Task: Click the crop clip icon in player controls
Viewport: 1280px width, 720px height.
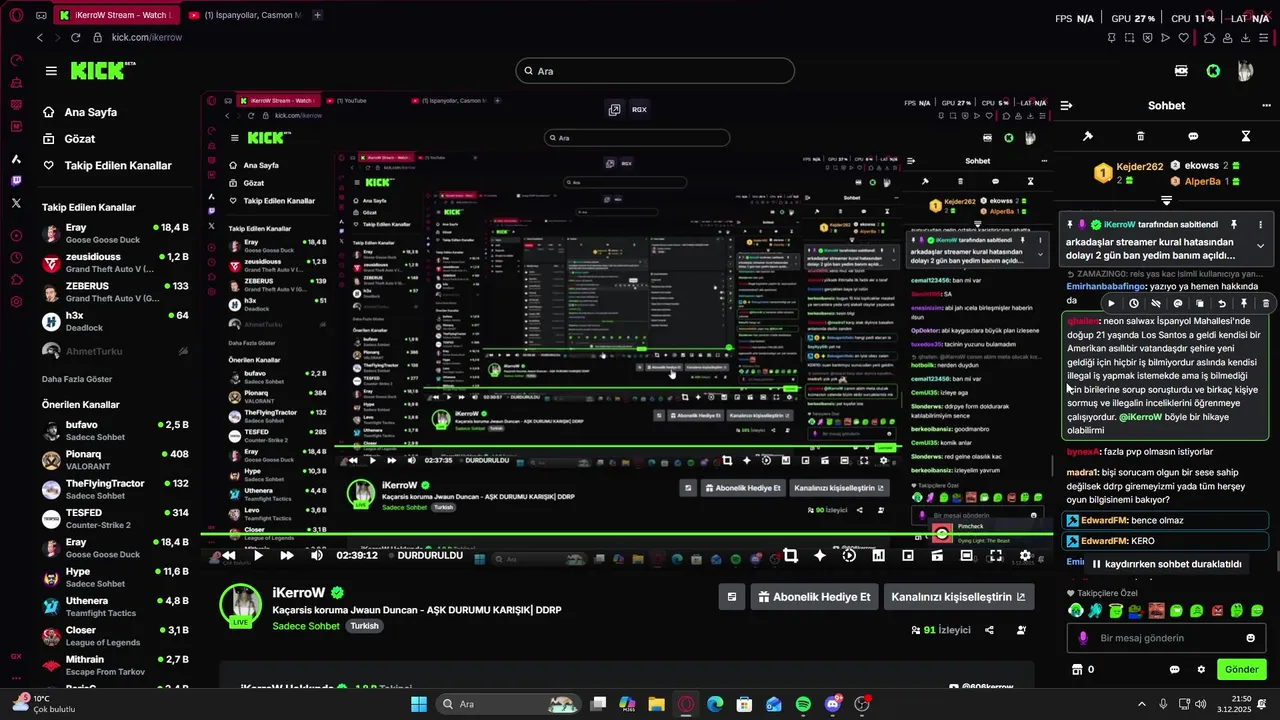Action: [790, 555]
